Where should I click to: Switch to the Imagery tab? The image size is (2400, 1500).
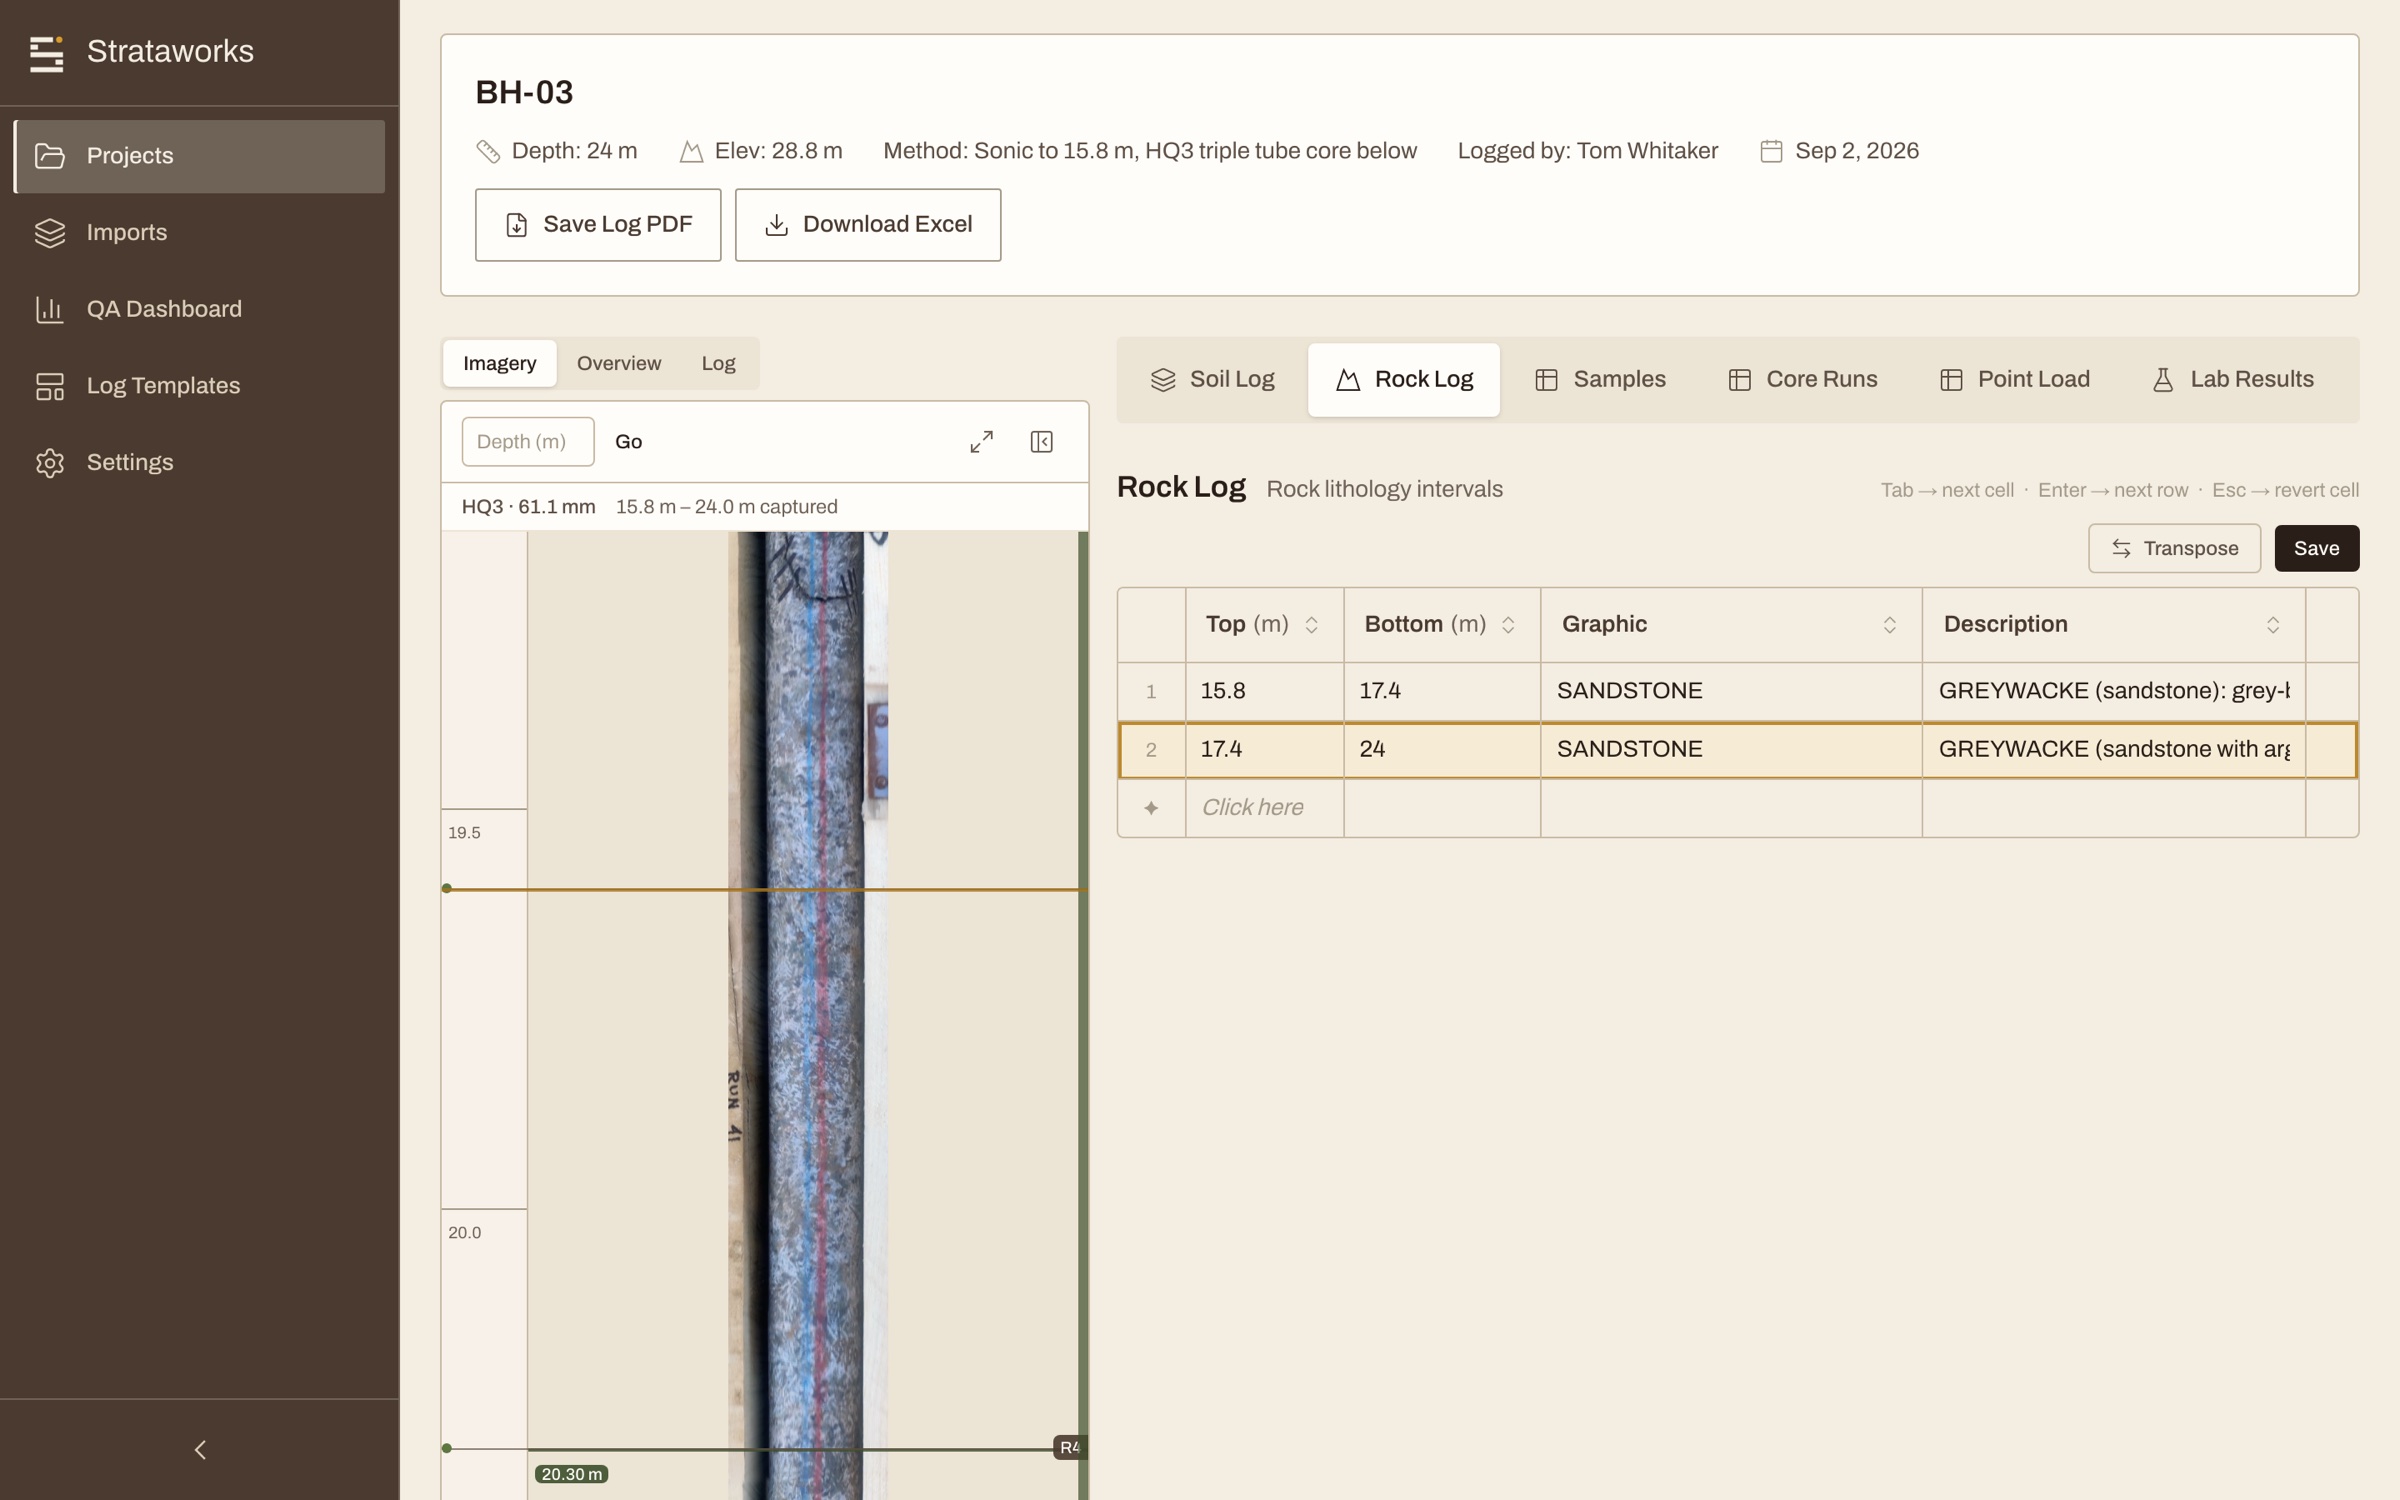(x=500, y=363)
